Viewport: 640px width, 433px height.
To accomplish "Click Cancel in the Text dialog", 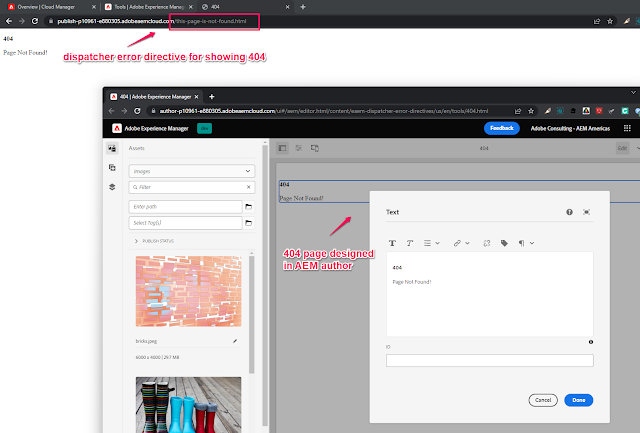I will pyautogui.click(x=543, y=400).
